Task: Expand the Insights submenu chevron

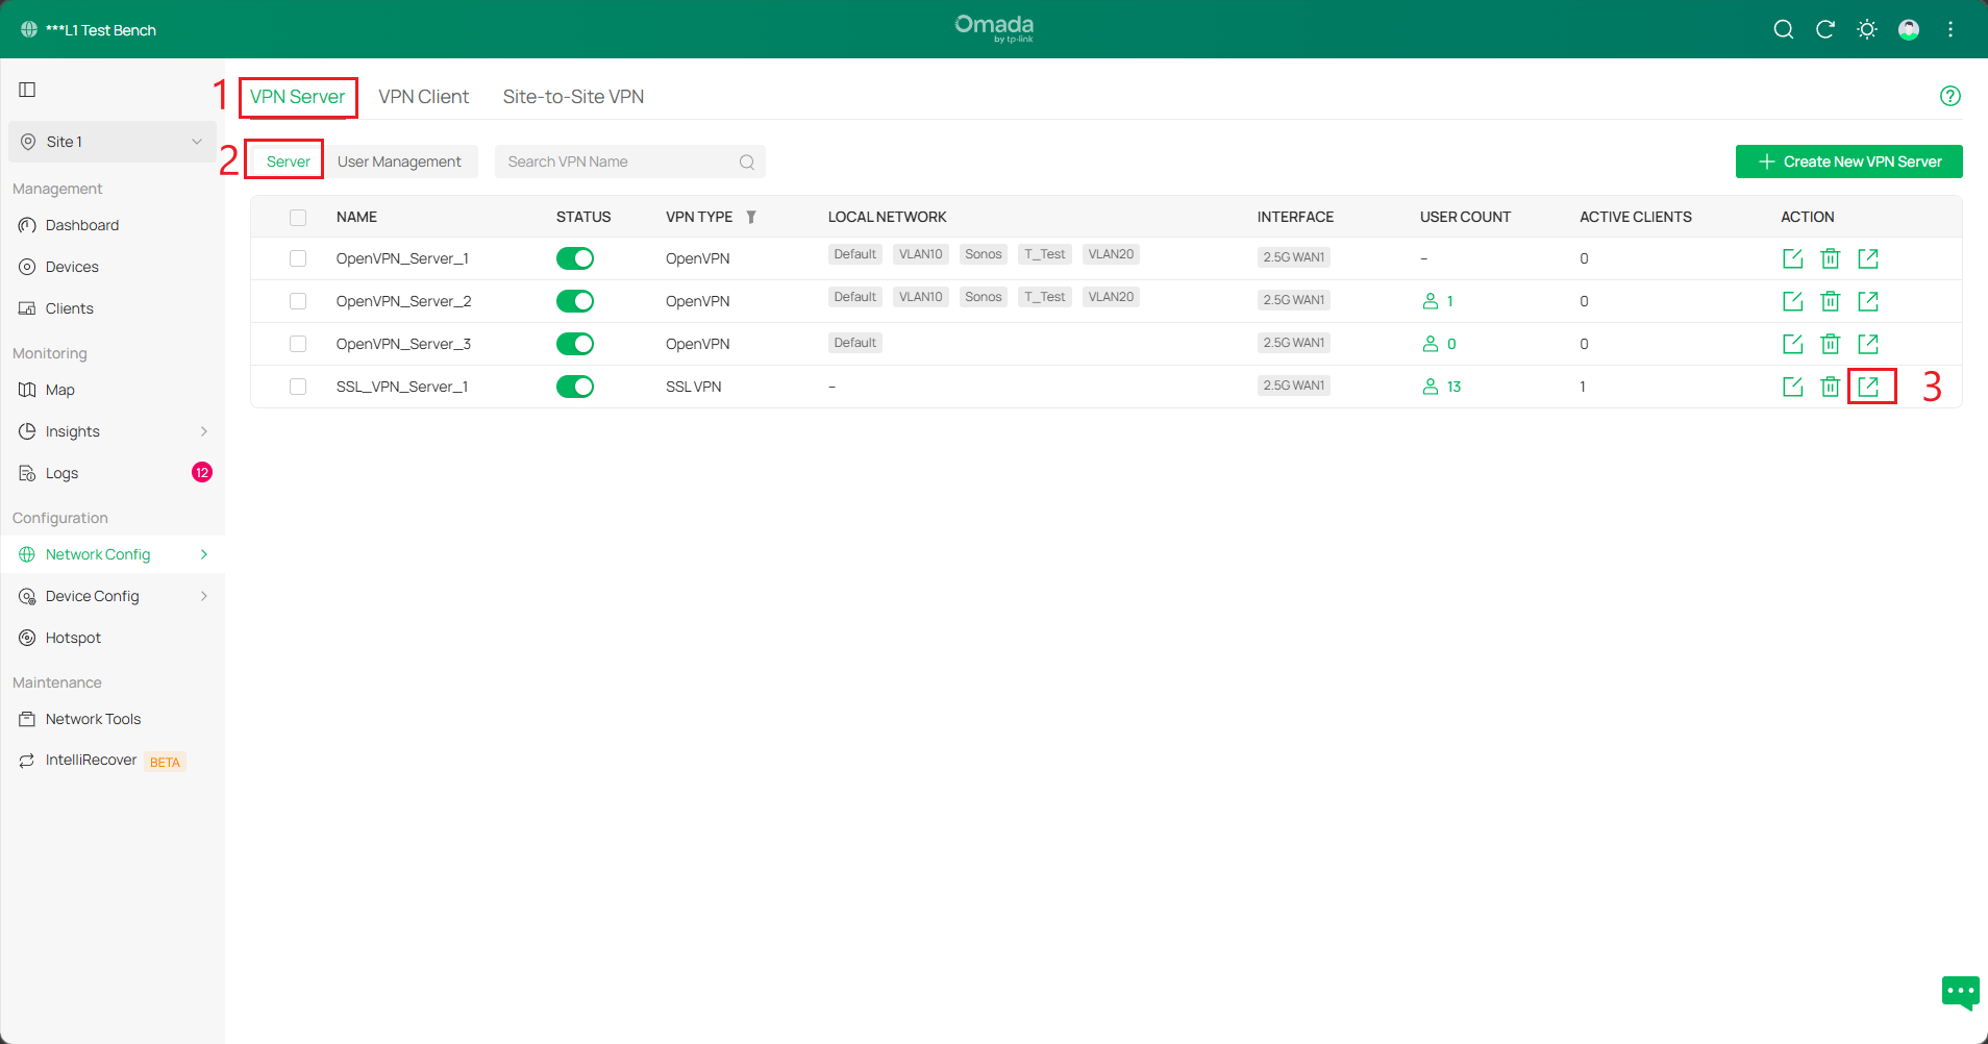Action: (x=204, y=431)
